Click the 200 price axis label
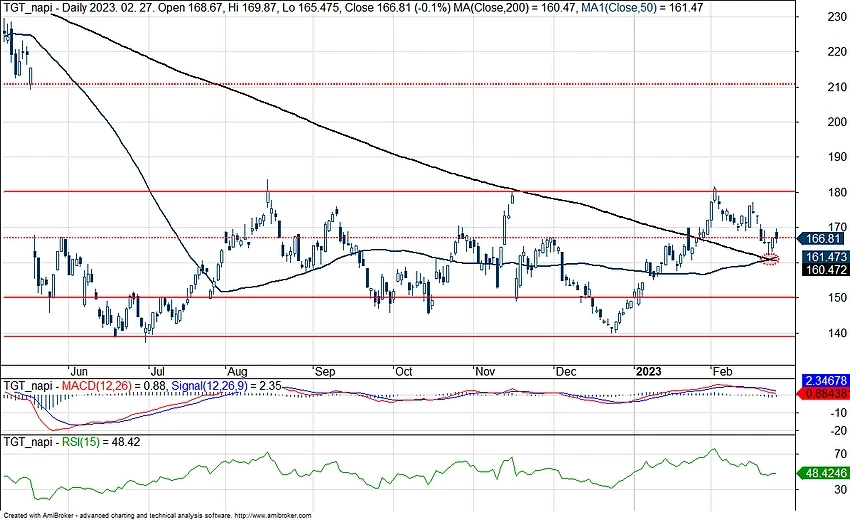850x520 pixels. 837,122
